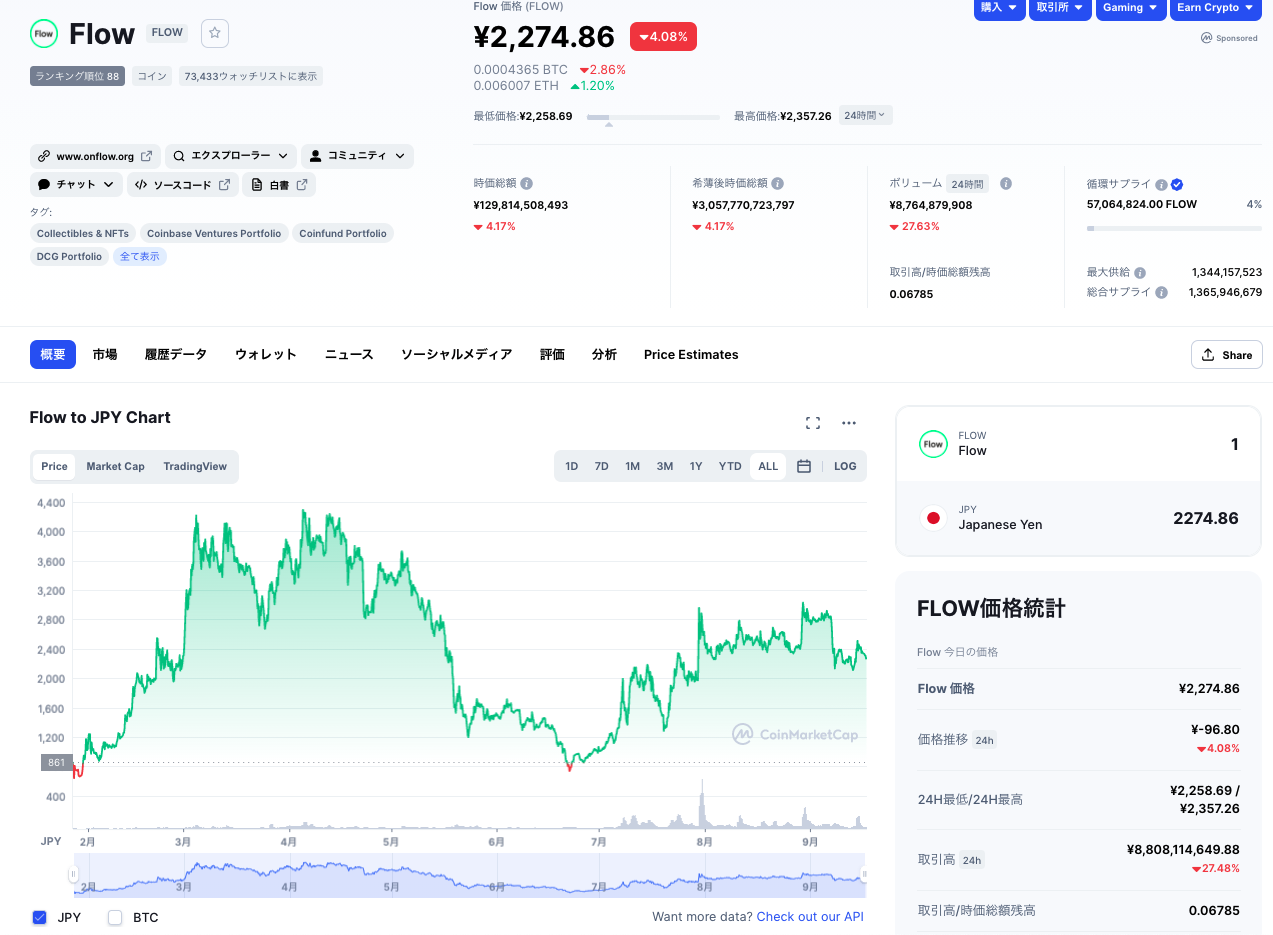The height and width of the screenshot is (935, 1273).
Task: Uncheck the JPY checkbox under the chart
Action: [40, 917]
